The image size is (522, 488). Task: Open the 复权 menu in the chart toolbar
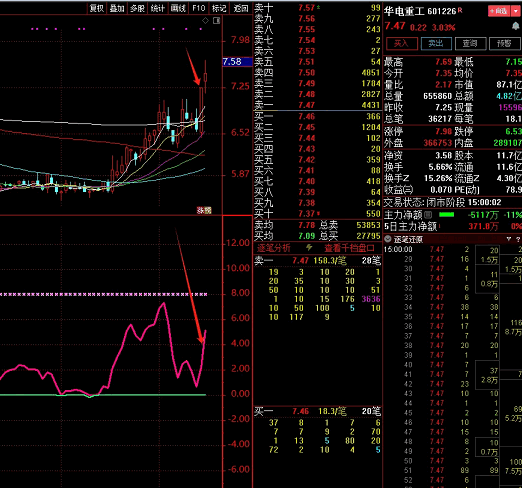coord(97,8)
